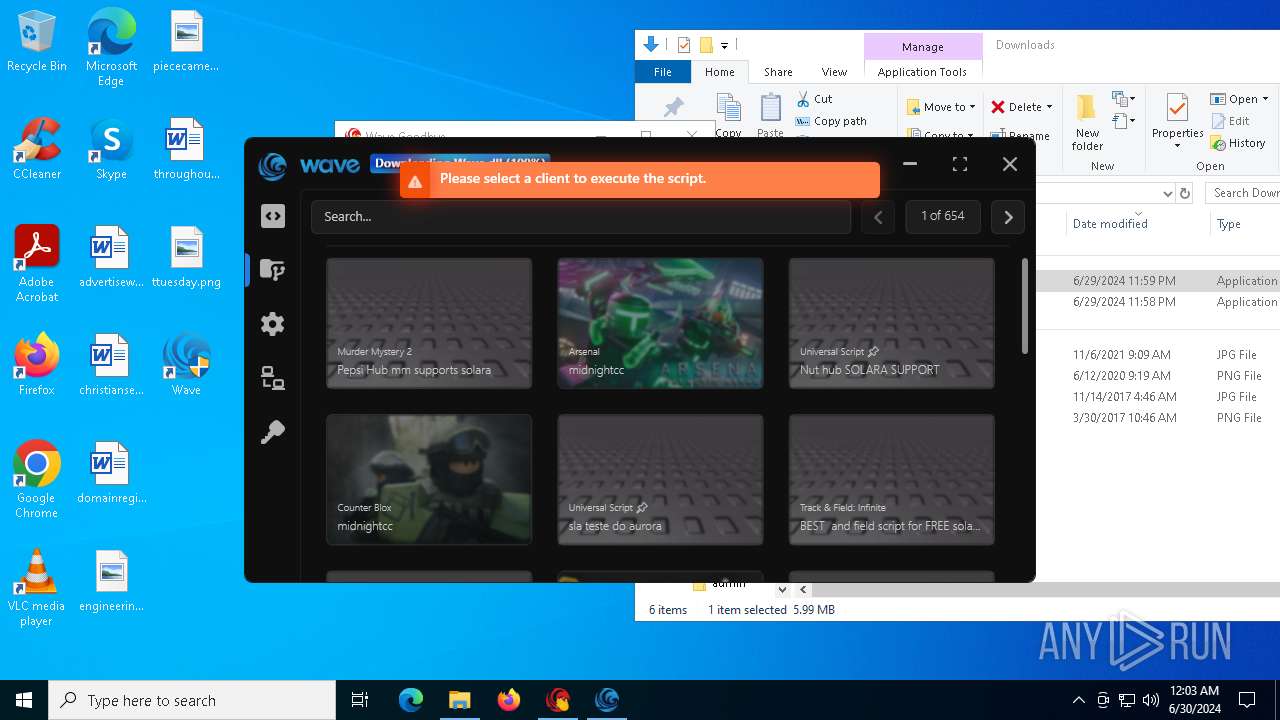1280x720 pixels.
Task: Select the Skype desktop icon
Action: [x=111, y=150]
